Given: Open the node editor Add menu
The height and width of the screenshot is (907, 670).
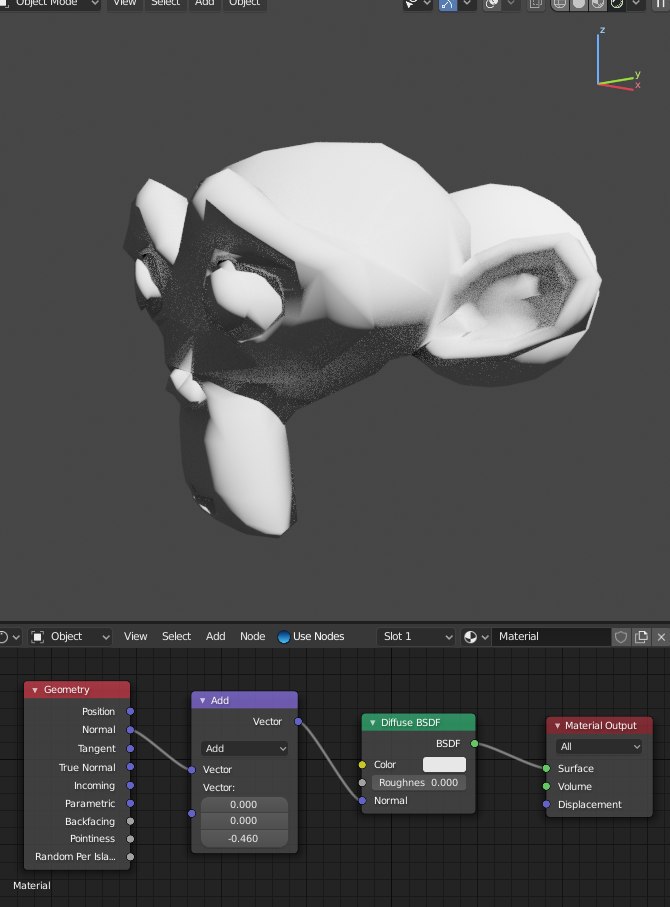Looking at the screenshot, I should point(216,636).
